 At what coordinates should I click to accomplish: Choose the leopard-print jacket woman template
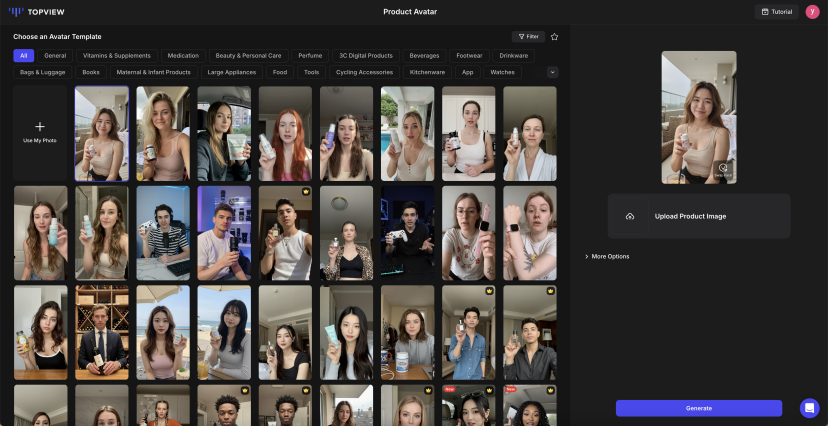346,233
